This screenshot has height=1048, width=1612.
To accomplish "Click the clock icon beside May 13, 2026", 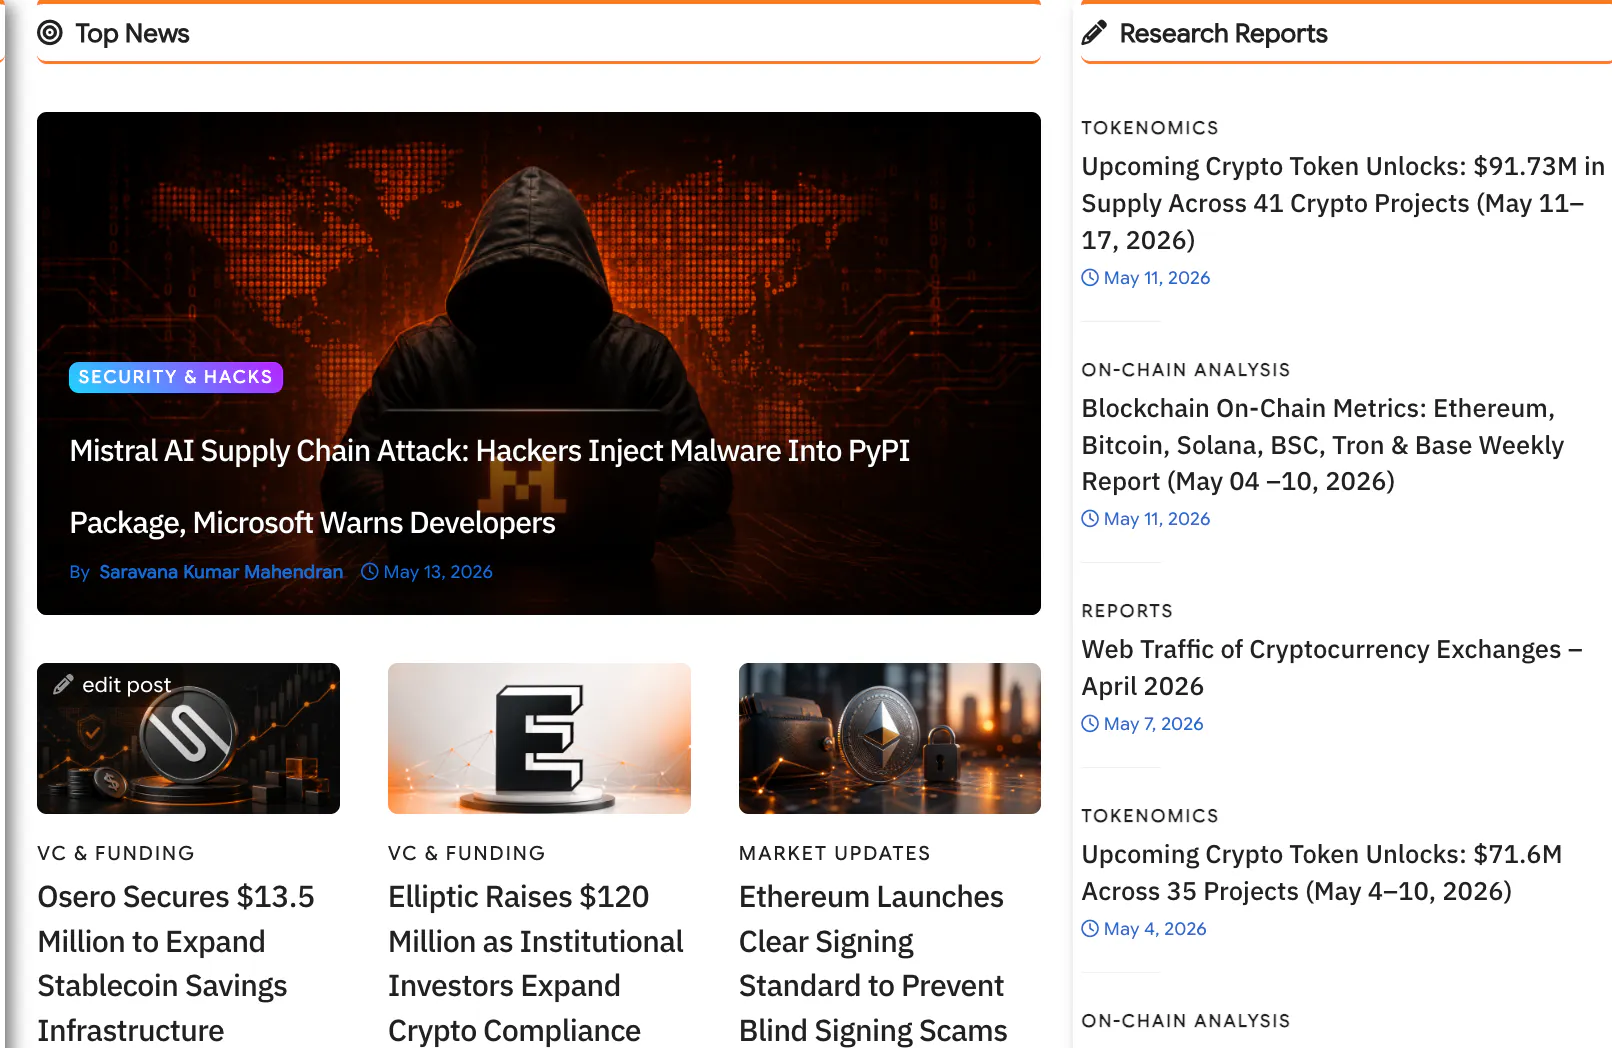I will click(x=370, y=572).
